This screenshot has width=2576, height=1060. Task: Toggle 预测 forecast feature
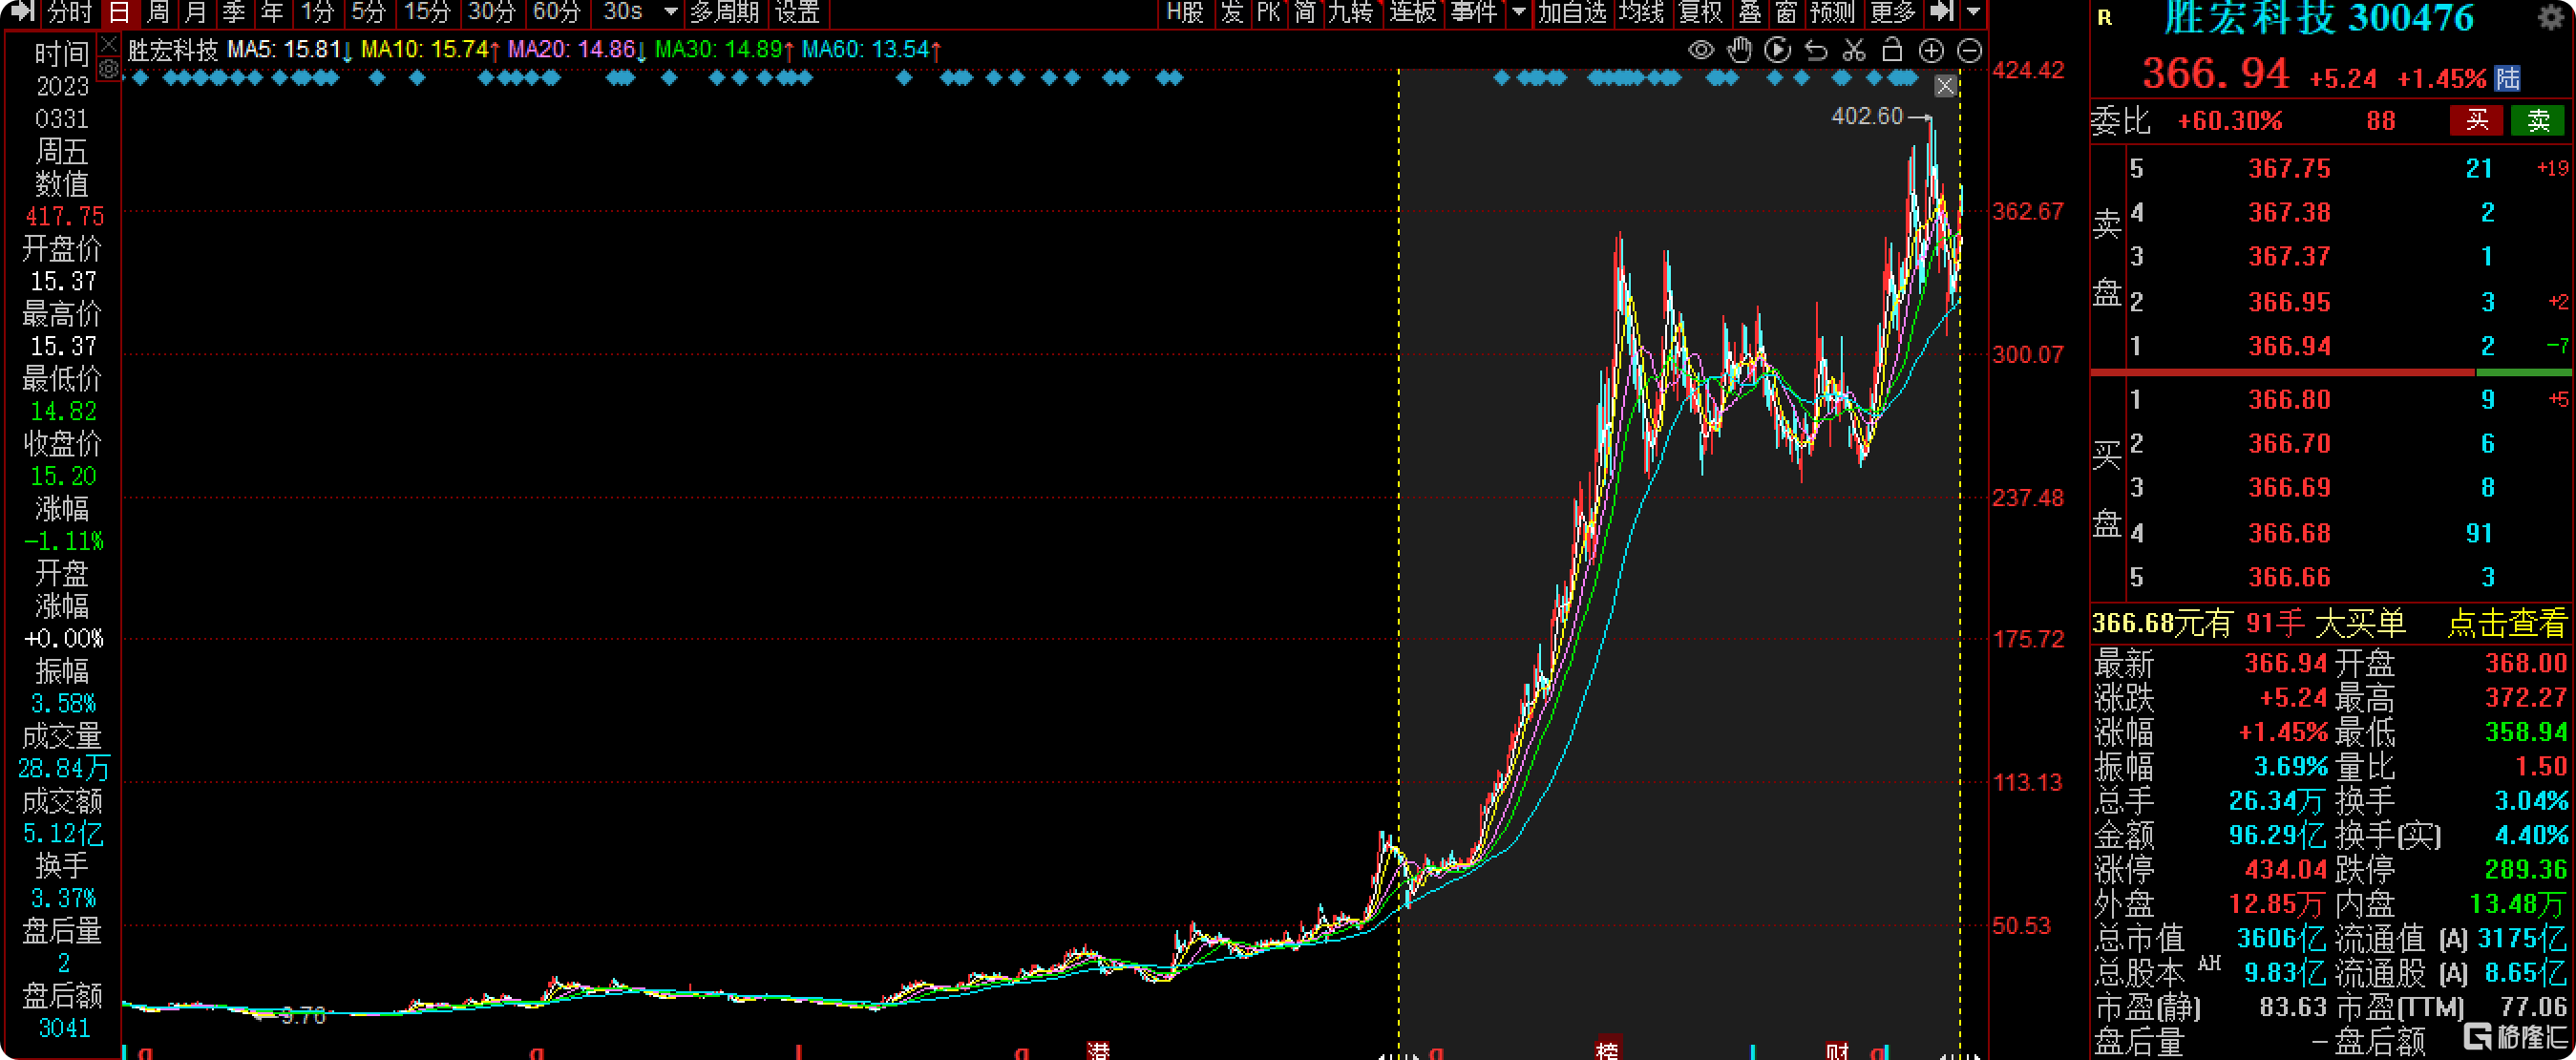pos(1833,12)
